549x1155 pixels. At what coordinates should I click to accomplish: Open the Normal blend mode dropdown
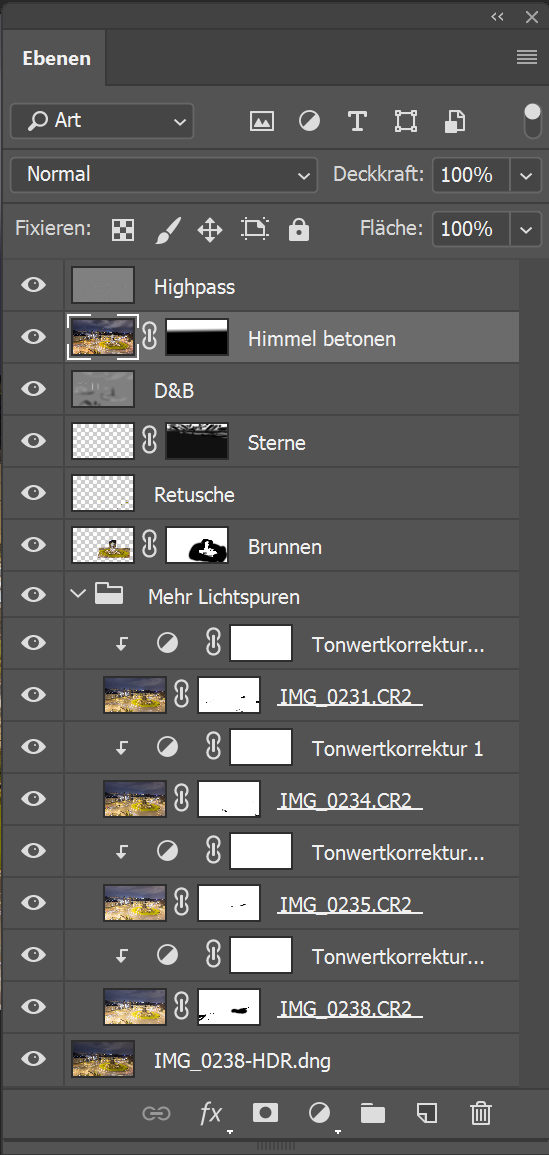[164, 175]
